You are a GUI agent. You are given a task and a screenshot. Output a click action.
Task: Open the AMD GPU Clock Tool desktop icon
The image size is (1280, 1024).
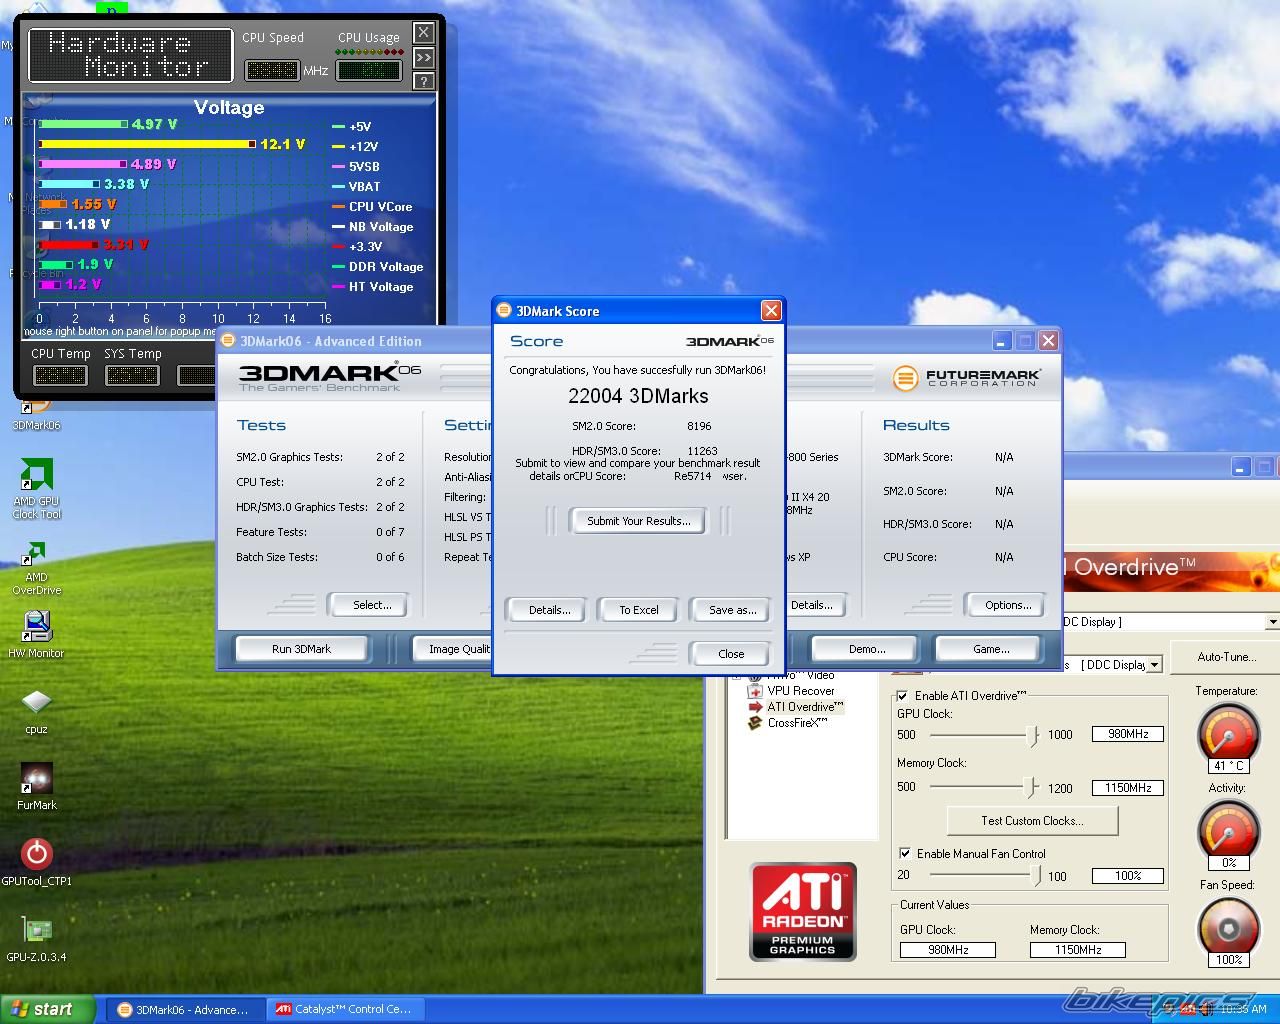click(x=36, y=489)
